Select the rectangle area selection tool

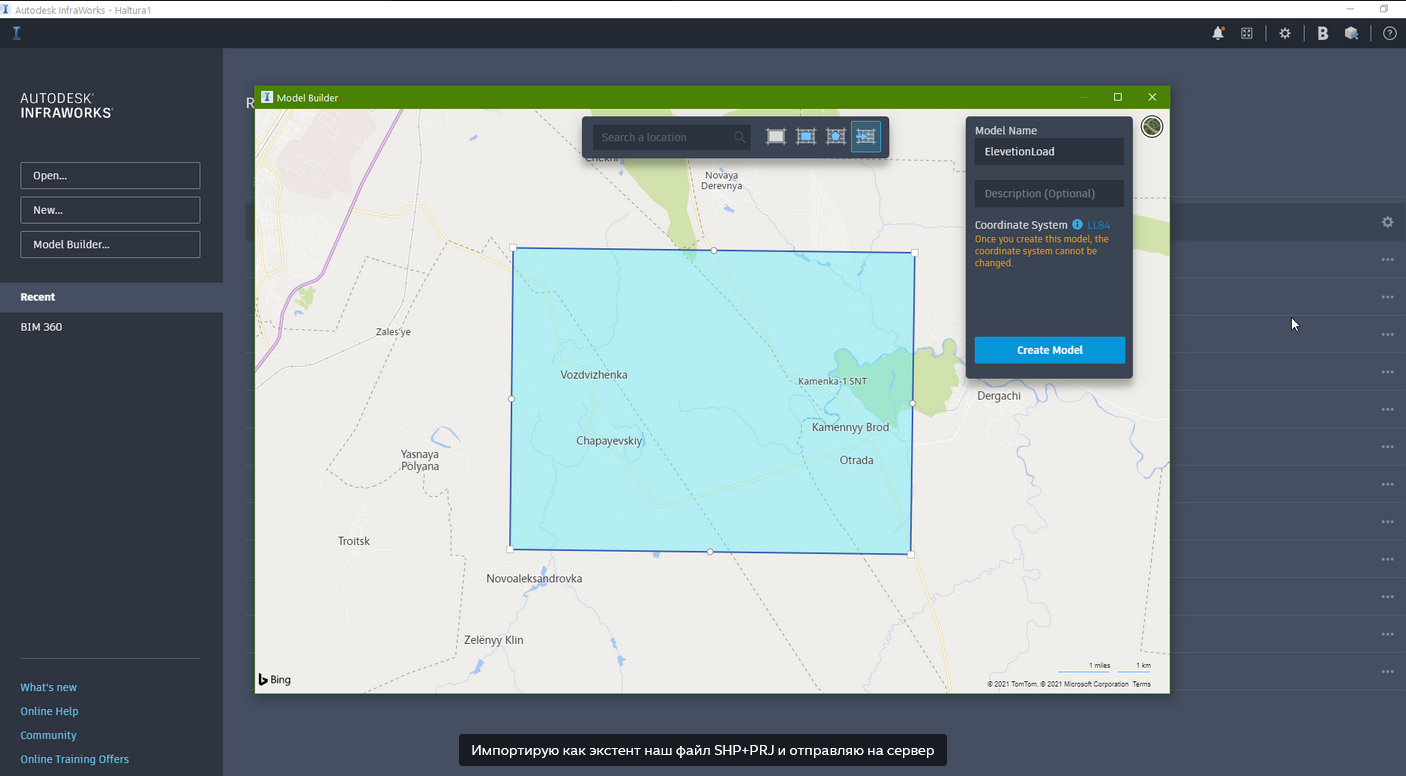(x=806, y=137)
